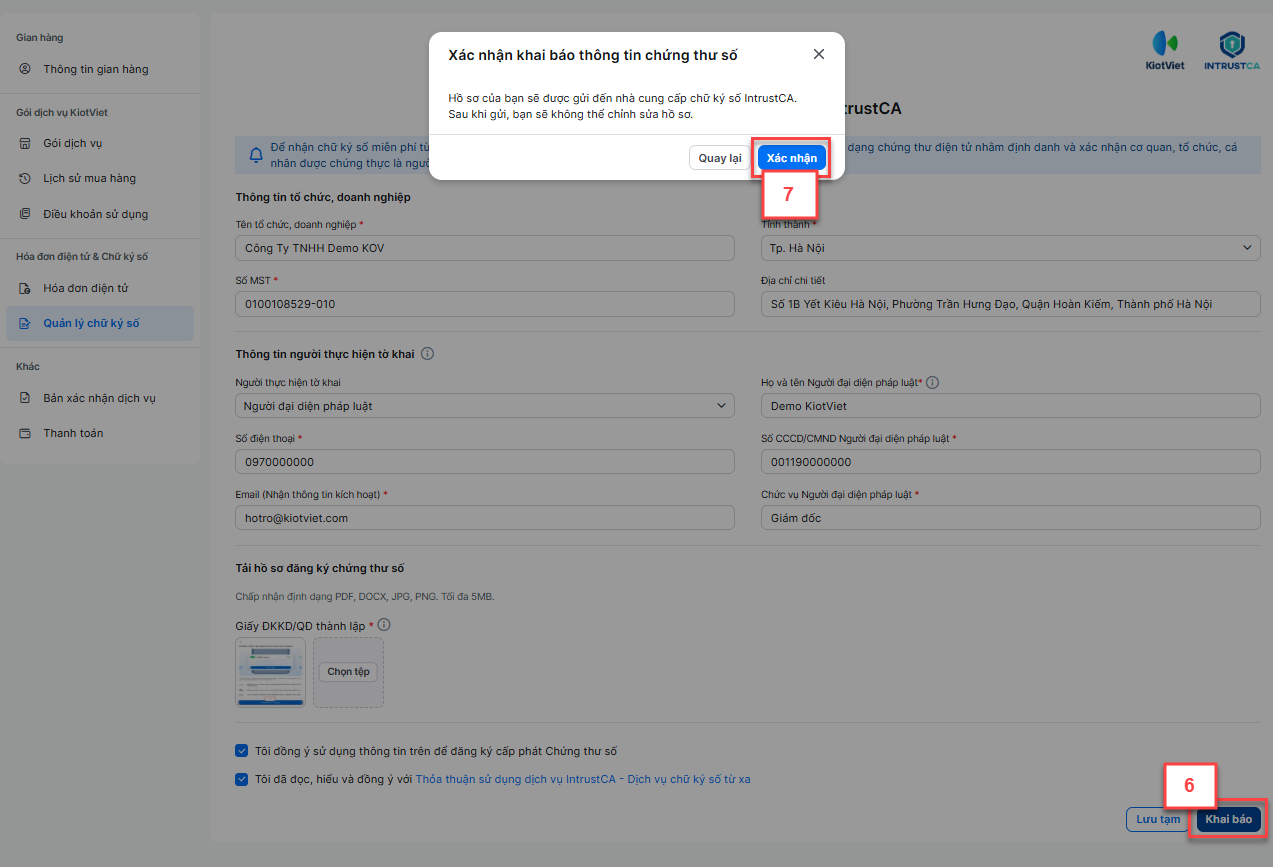
Task: Click the Số điện thoại input field
Action: coord(485,462)
